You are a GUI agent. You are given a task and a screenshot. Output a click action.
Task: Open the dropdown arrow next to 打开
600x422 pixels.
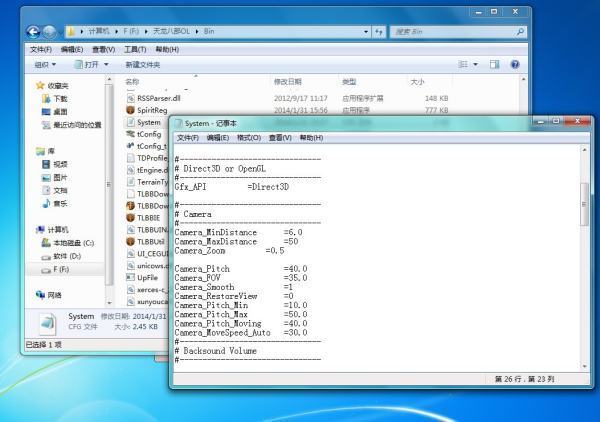click(106, 65)
